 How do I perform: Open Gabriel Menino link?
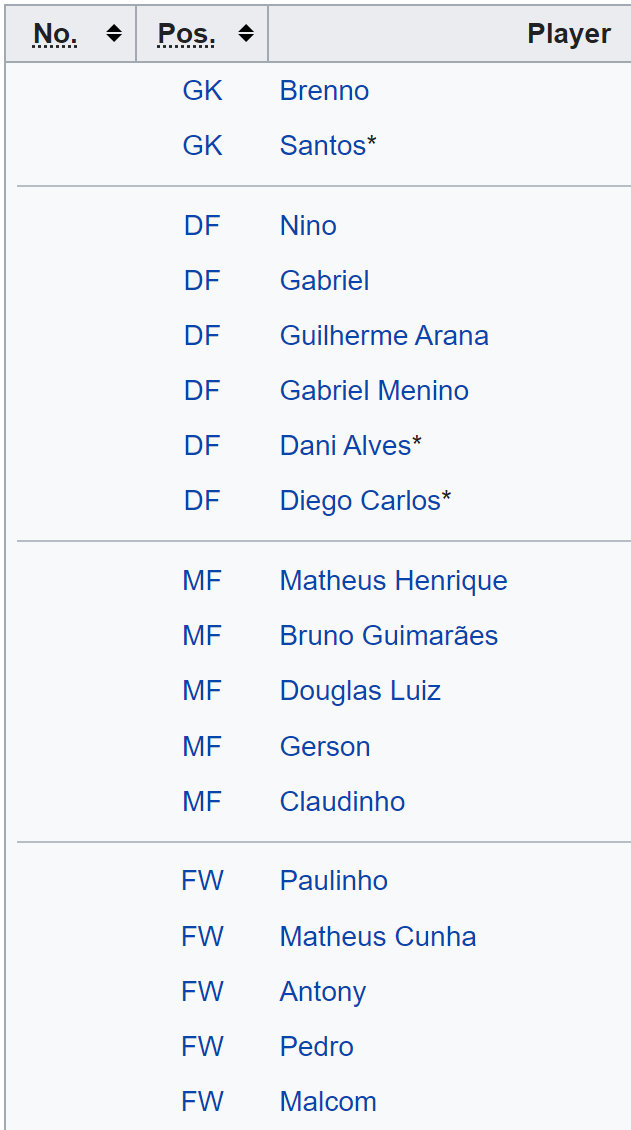click(x=374, y=391)
